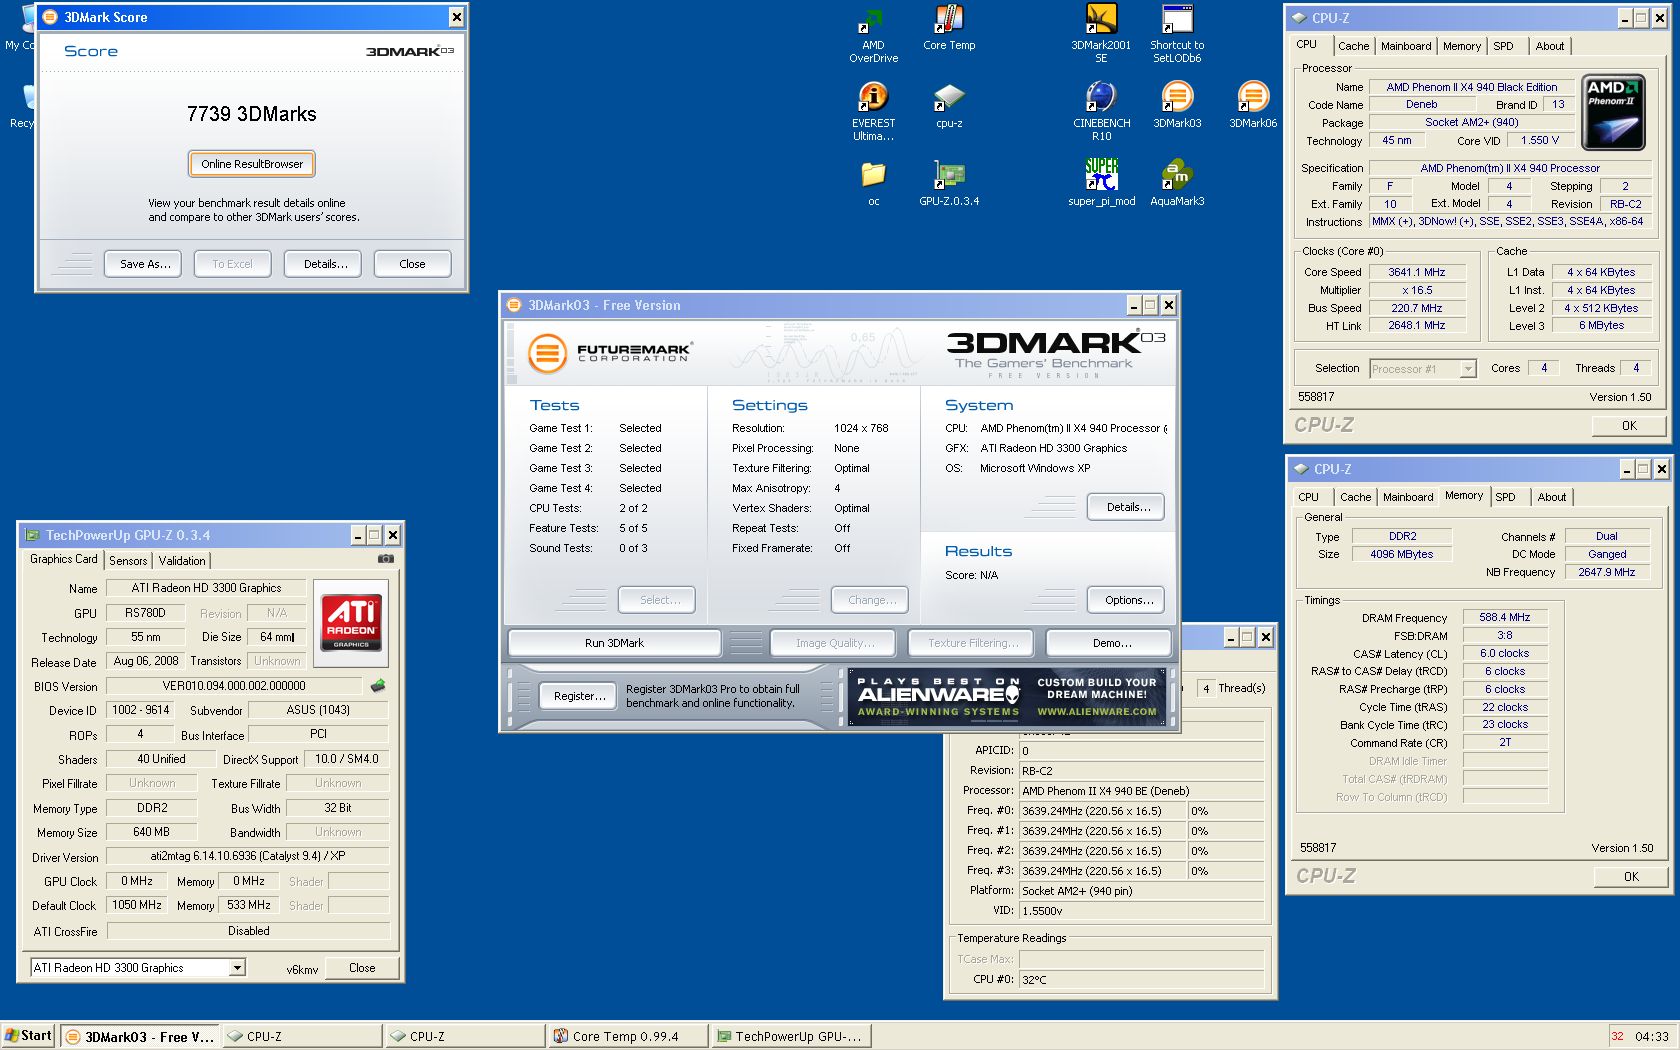Click Run 3DMark button
Viewport: 1680px width, 1050px height.
click(x=614, y=643)
